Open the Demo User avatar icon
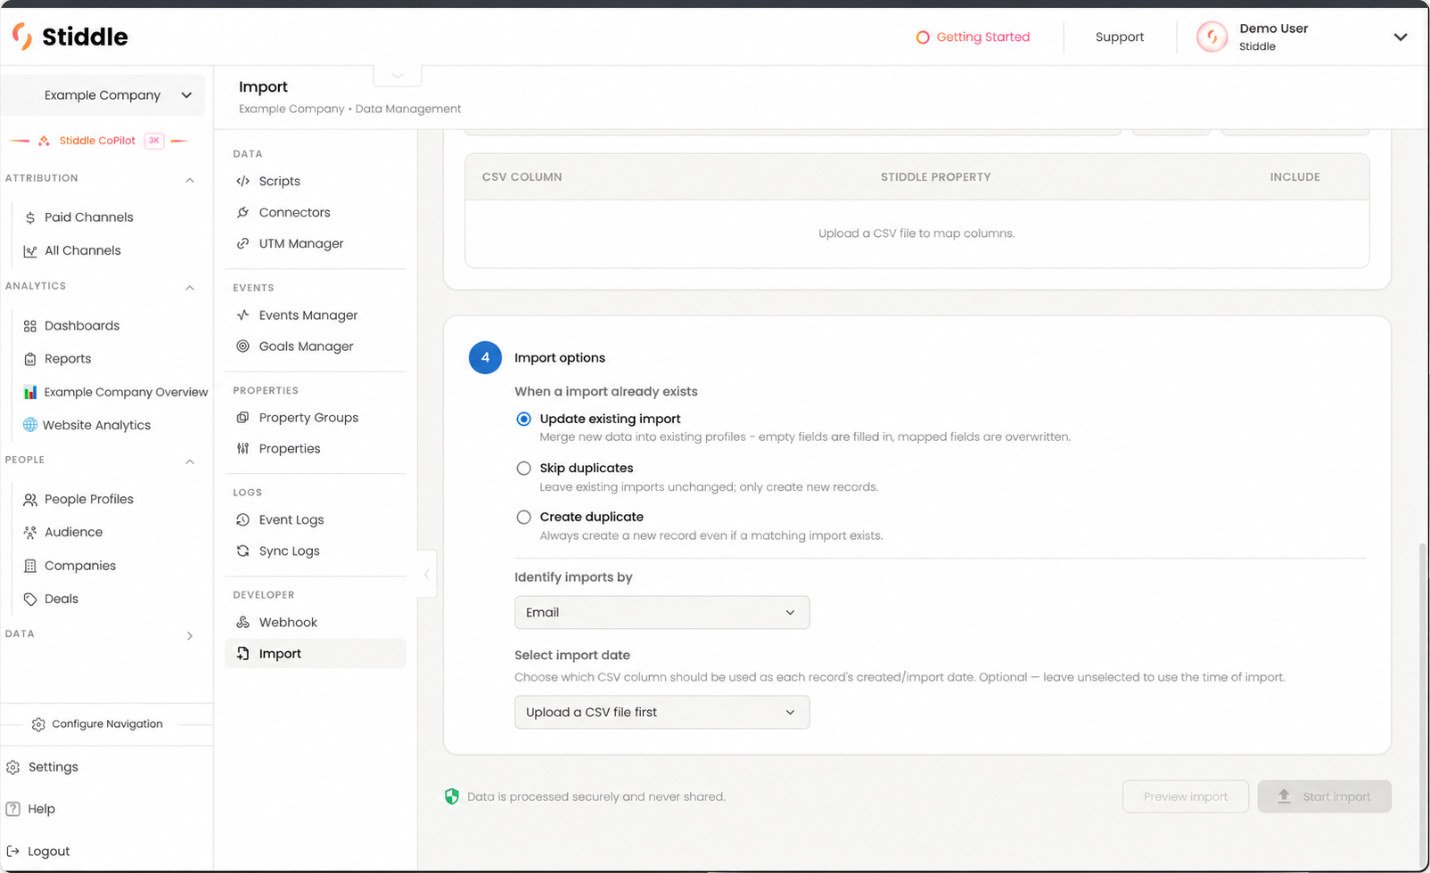This screenshot has height=873, width=1430. click(x=1212, y=37)
